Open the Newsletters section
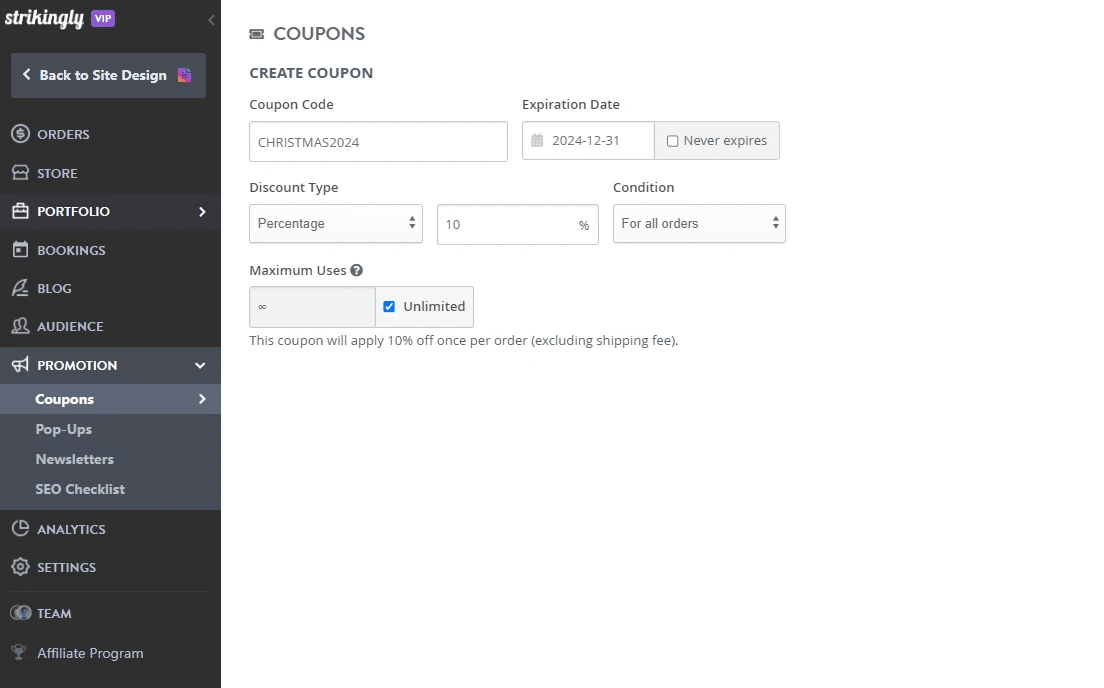The width and height of the screenshot is (1104, 688). [75, 459]
